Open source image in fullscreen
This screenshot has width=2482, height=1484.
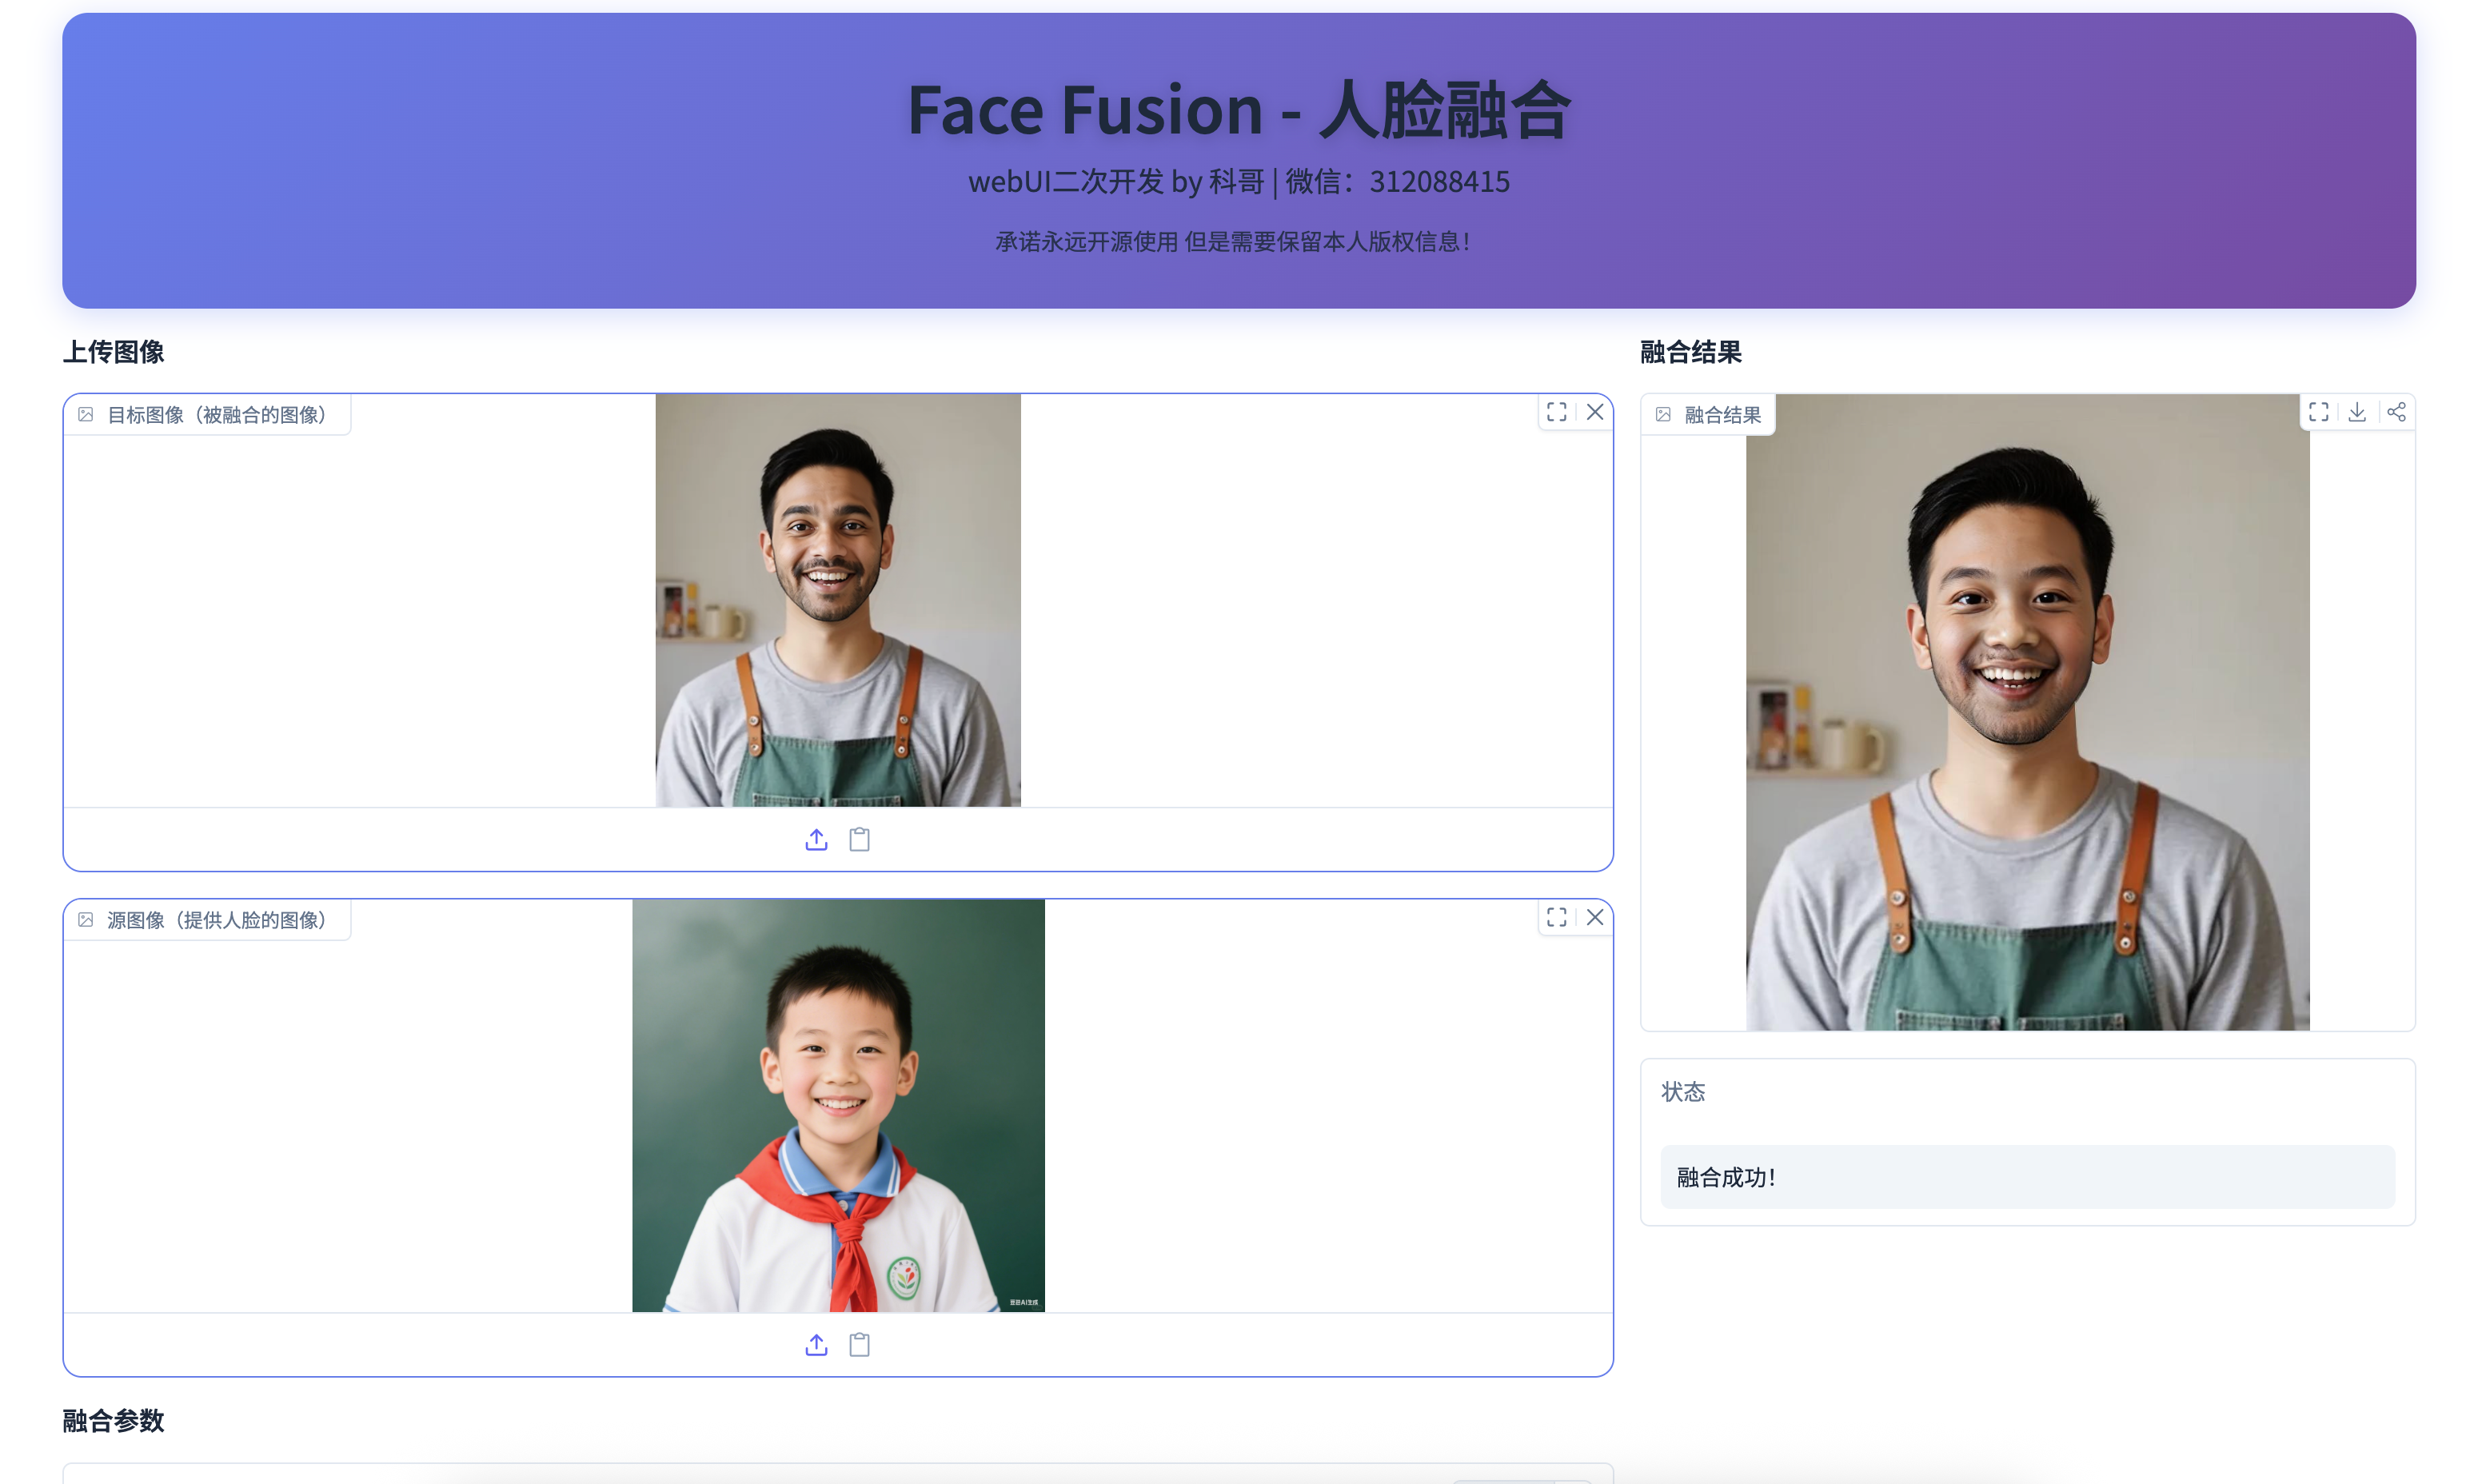point(1556,917)
